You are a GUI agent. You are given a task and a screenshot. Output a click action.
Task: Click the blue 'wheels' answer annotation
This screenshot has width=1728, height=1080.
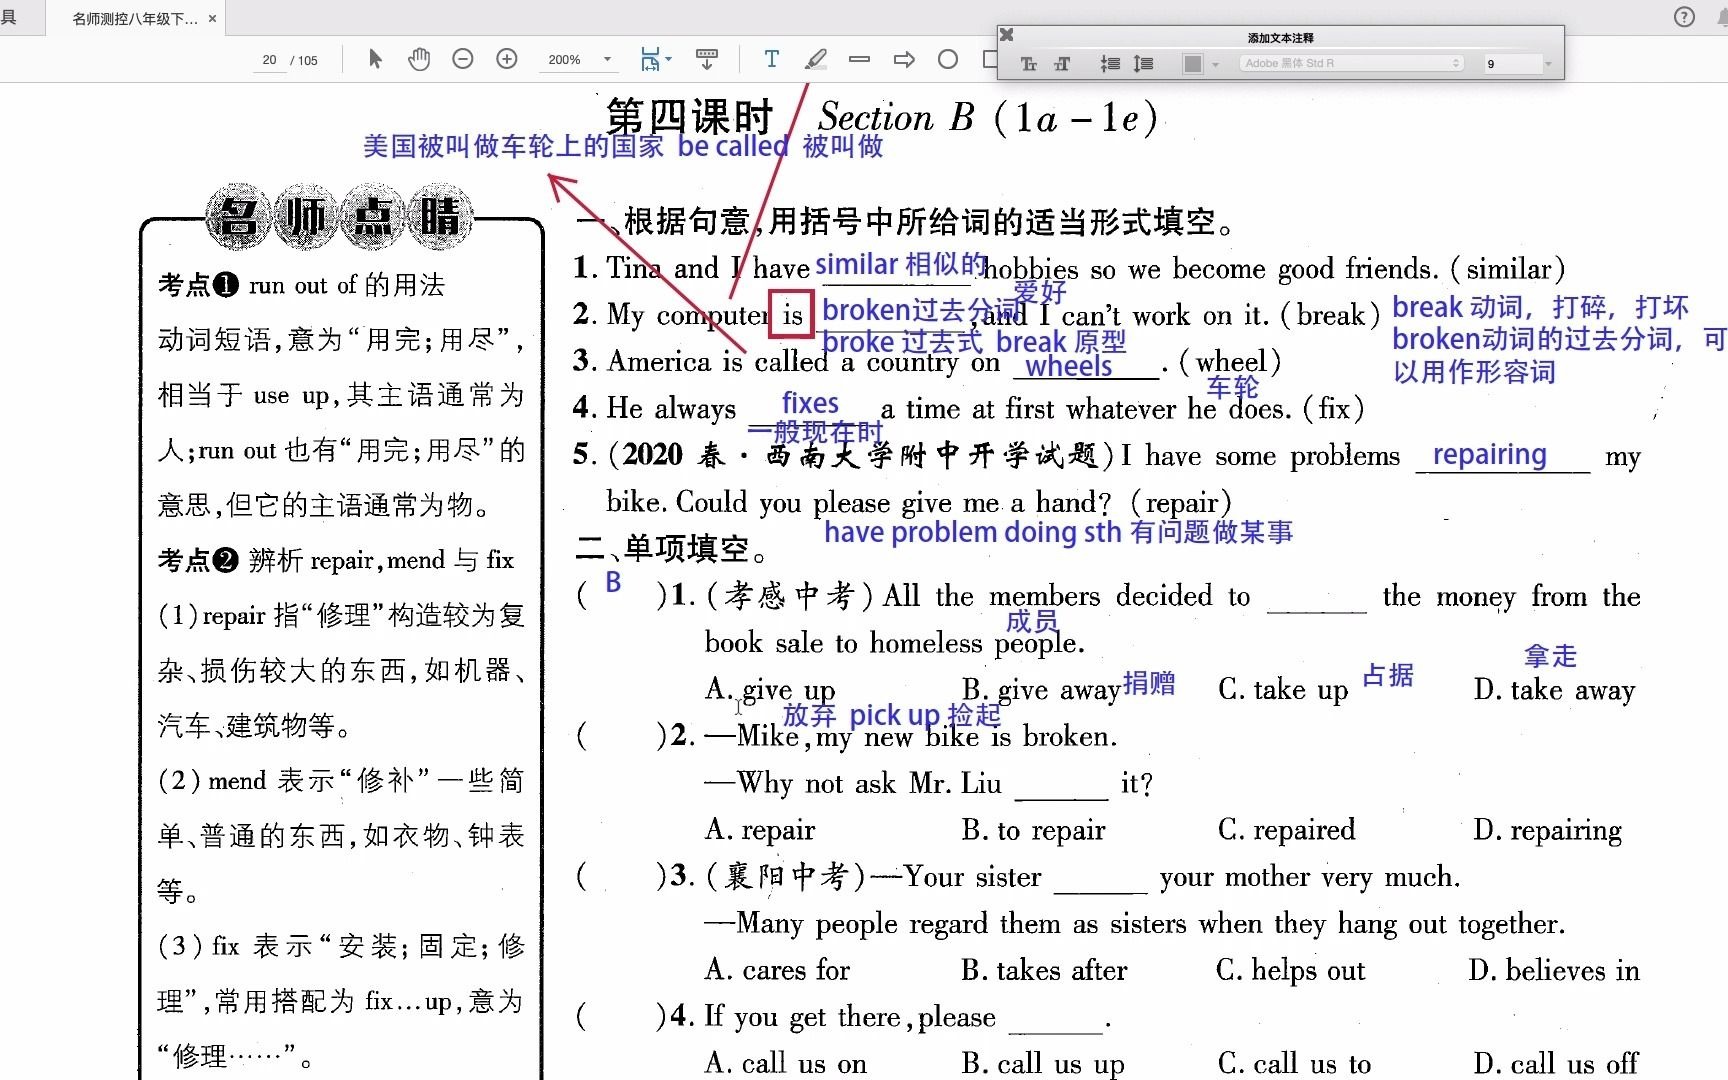1068,366
